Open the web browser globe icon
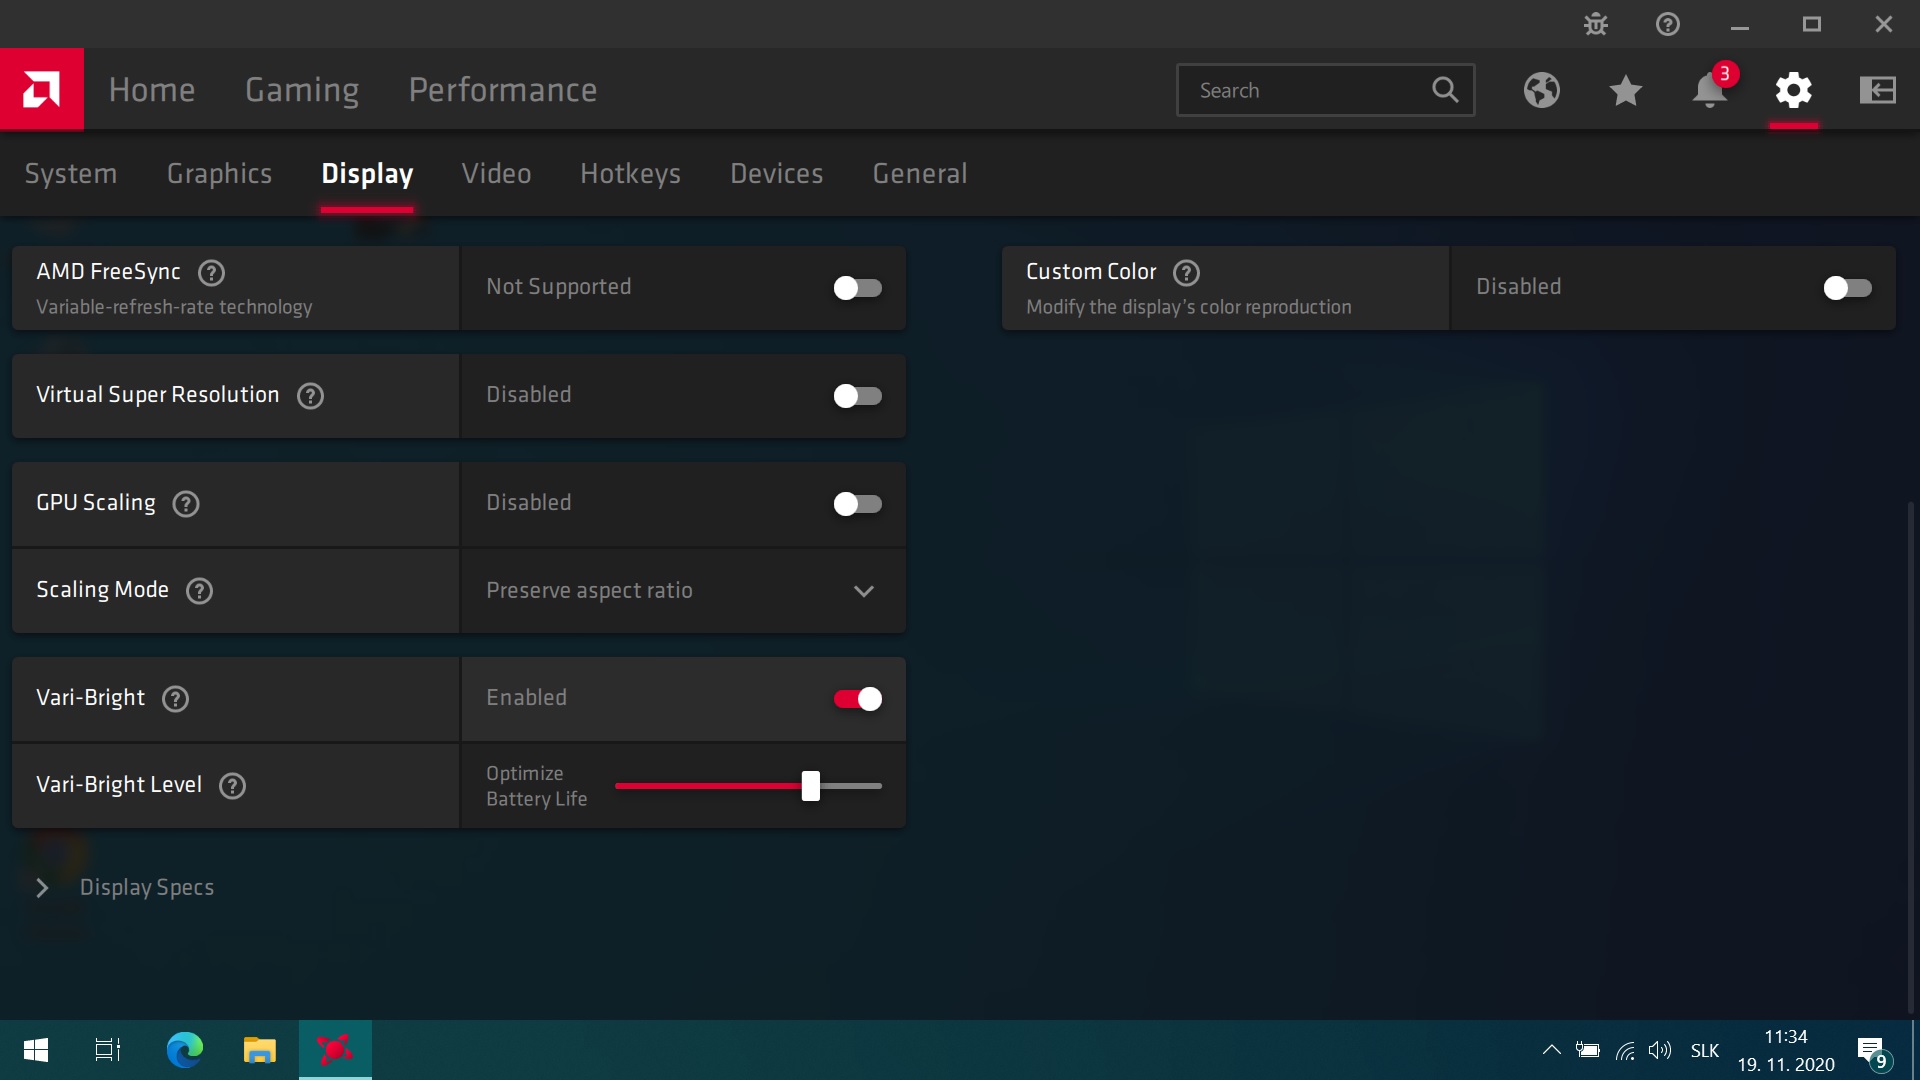The height and width of the screenshot is (1080, 1920). tap(1541, 90)
